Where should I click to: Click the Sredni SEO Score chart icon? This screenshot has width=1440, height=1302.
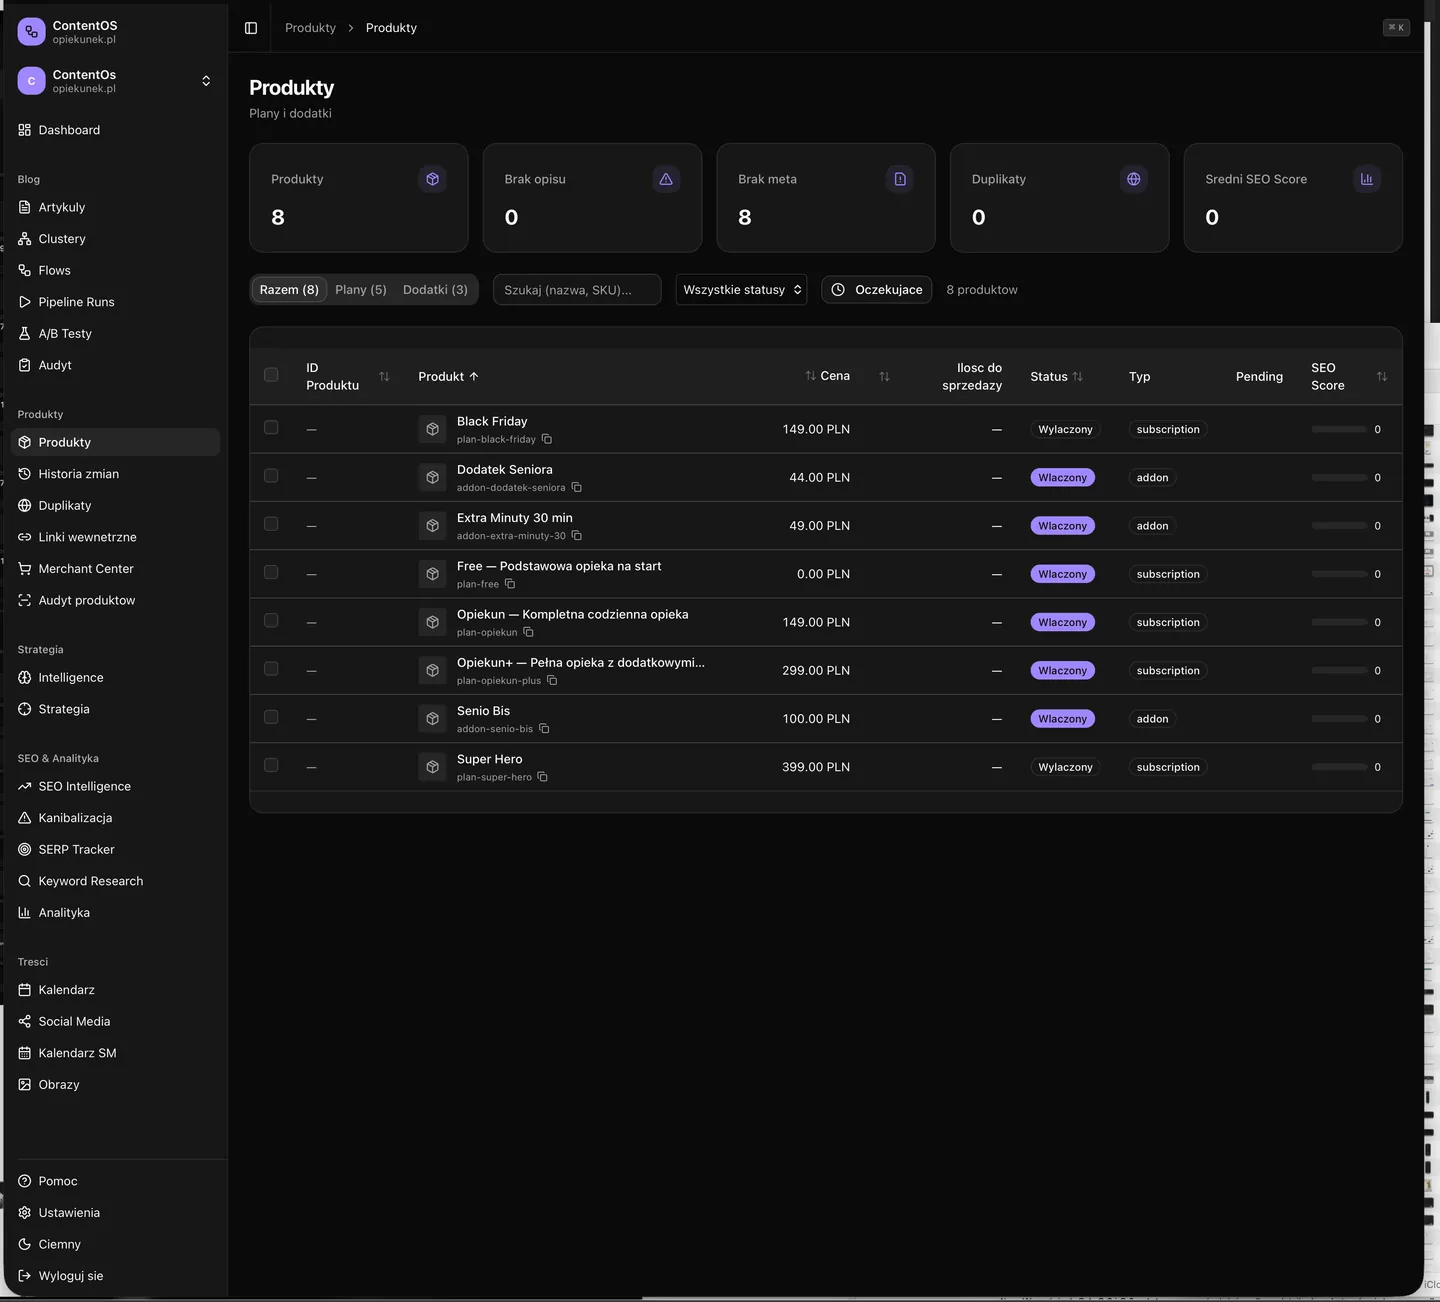(1367, 179)
